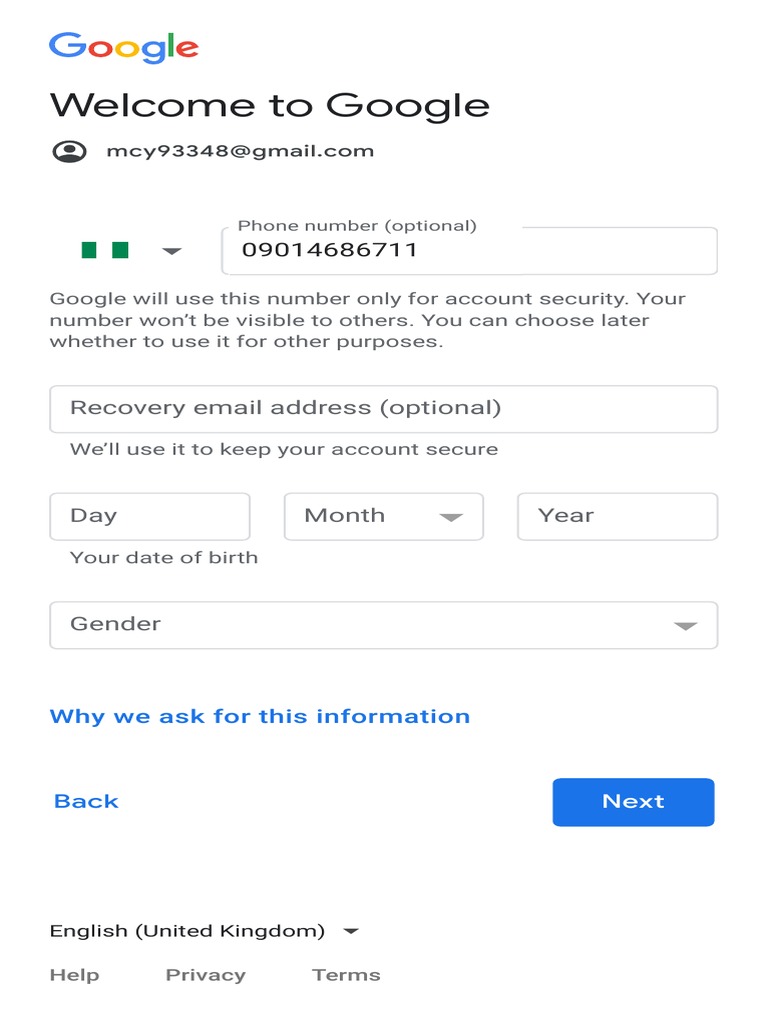The height and width of the screenshot is (1024, 768).
Task: Click the mcy93348@gmail.com account email
Action: [x=240, y=152]
